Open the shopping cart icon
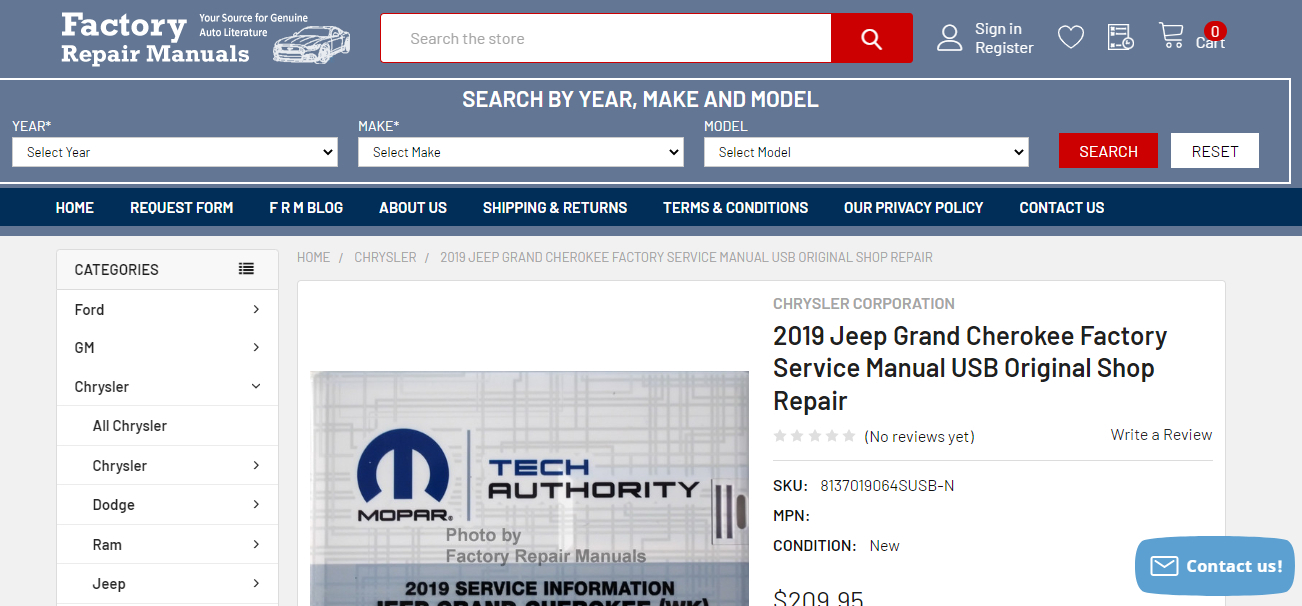Image resolution: width=1302 pixels, height=606 pixels. (1171, 36)
